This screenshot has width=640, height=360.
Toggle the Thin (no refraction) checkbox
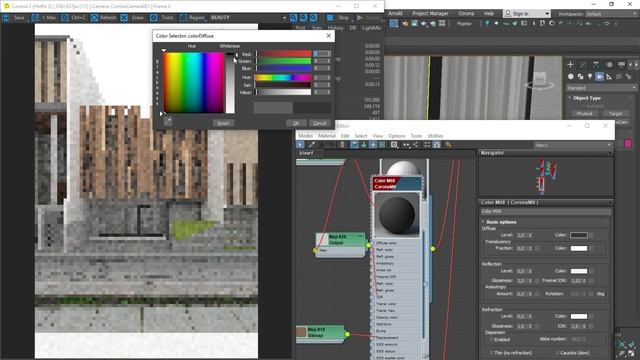[x=491, y=353]
